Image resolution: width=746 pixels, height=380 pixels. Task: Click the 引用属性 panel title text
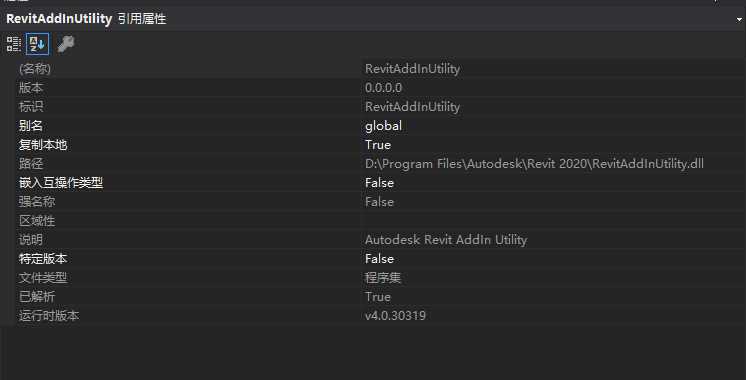pyautogui.click(x=142, y=19)
